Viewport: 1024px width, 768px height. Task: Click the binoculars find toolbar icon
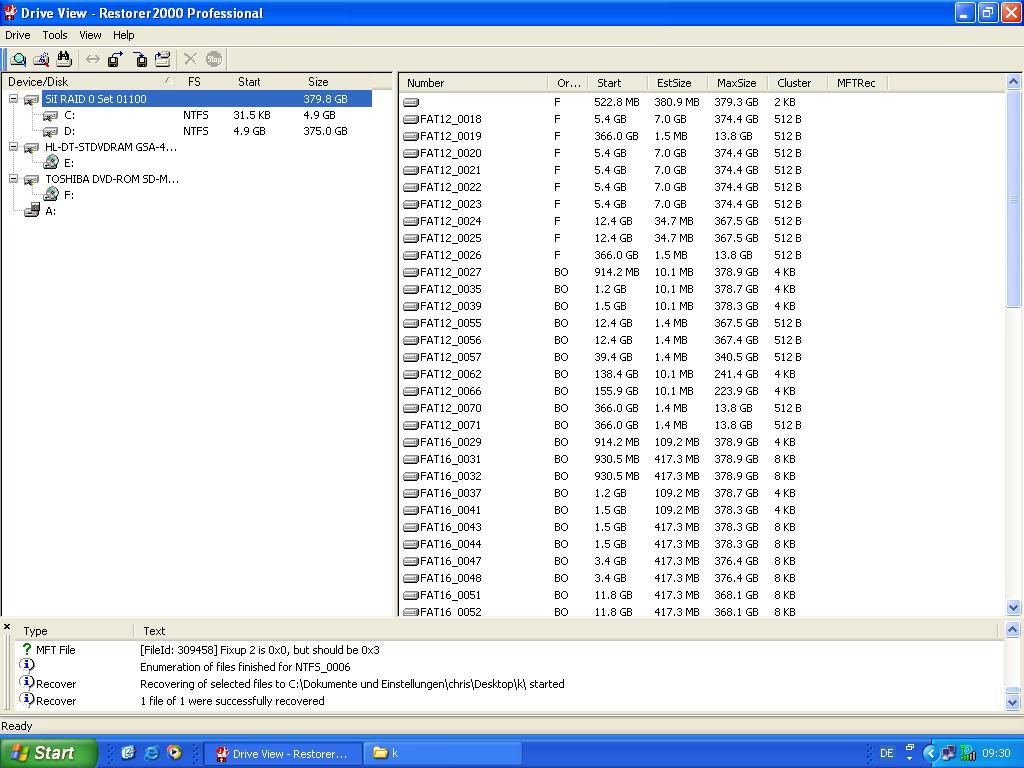coord(63,59)
